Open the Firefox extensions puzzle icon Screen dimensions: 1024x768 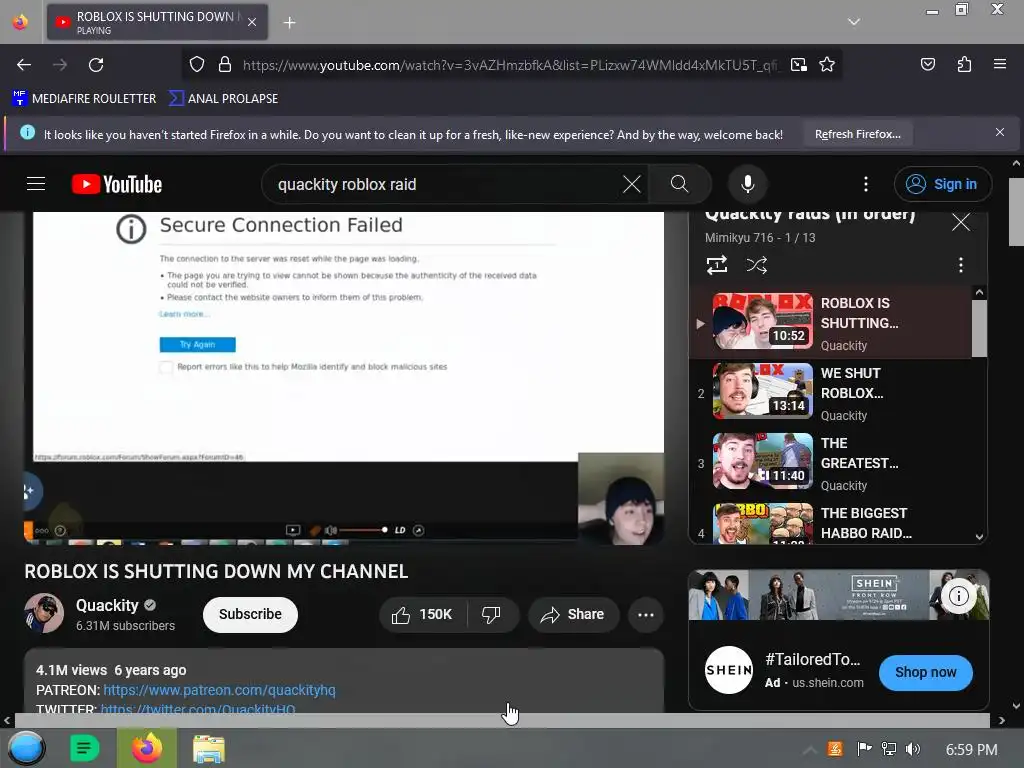(x=964, y=65)
